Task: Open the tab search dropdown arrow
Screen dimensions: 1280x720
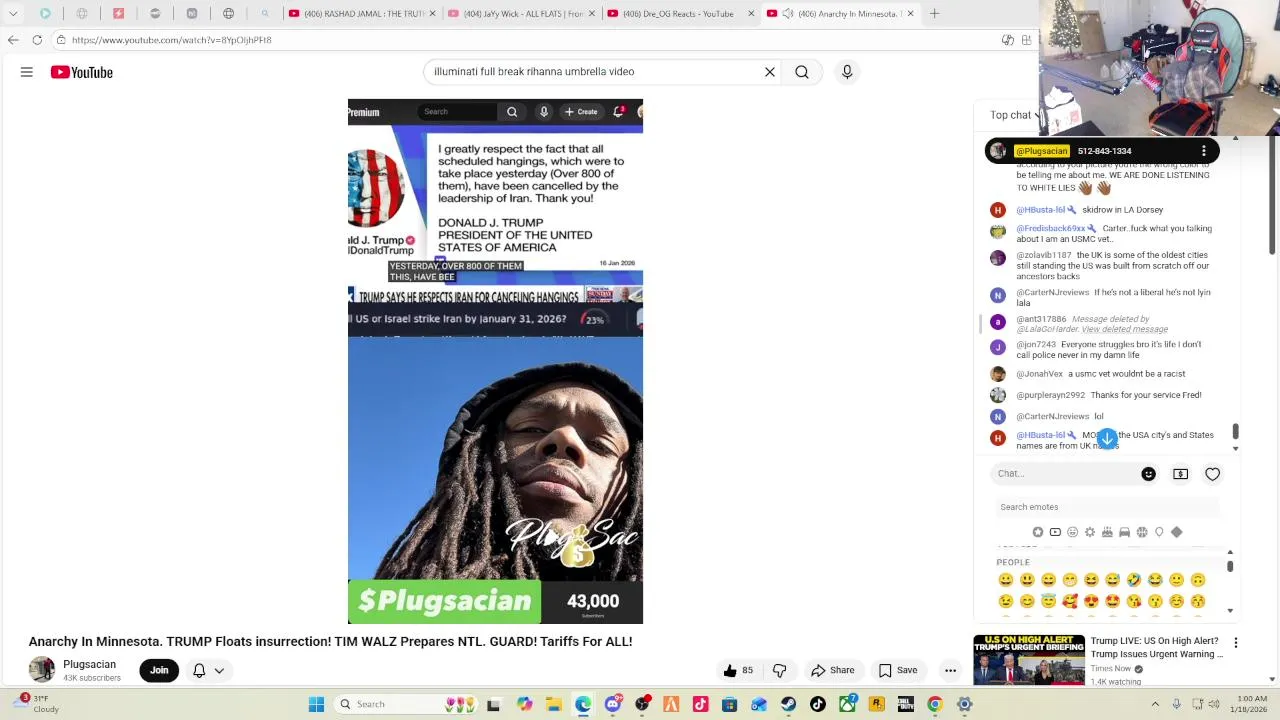Action: point(13,13)
